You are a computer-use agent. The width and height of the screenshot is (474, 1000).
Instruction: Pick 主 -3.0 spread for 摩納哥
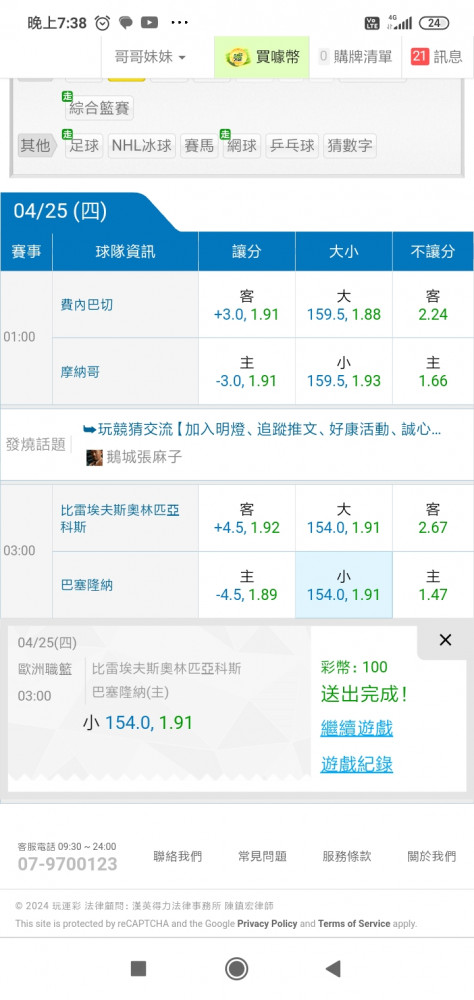(x=246, y=372)
